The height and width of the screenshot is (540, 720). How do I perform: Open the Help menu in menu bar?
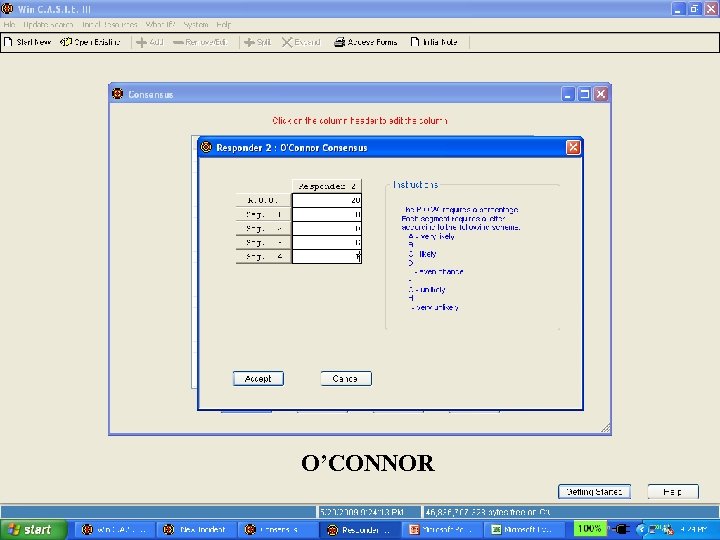(x=224, y=24)
